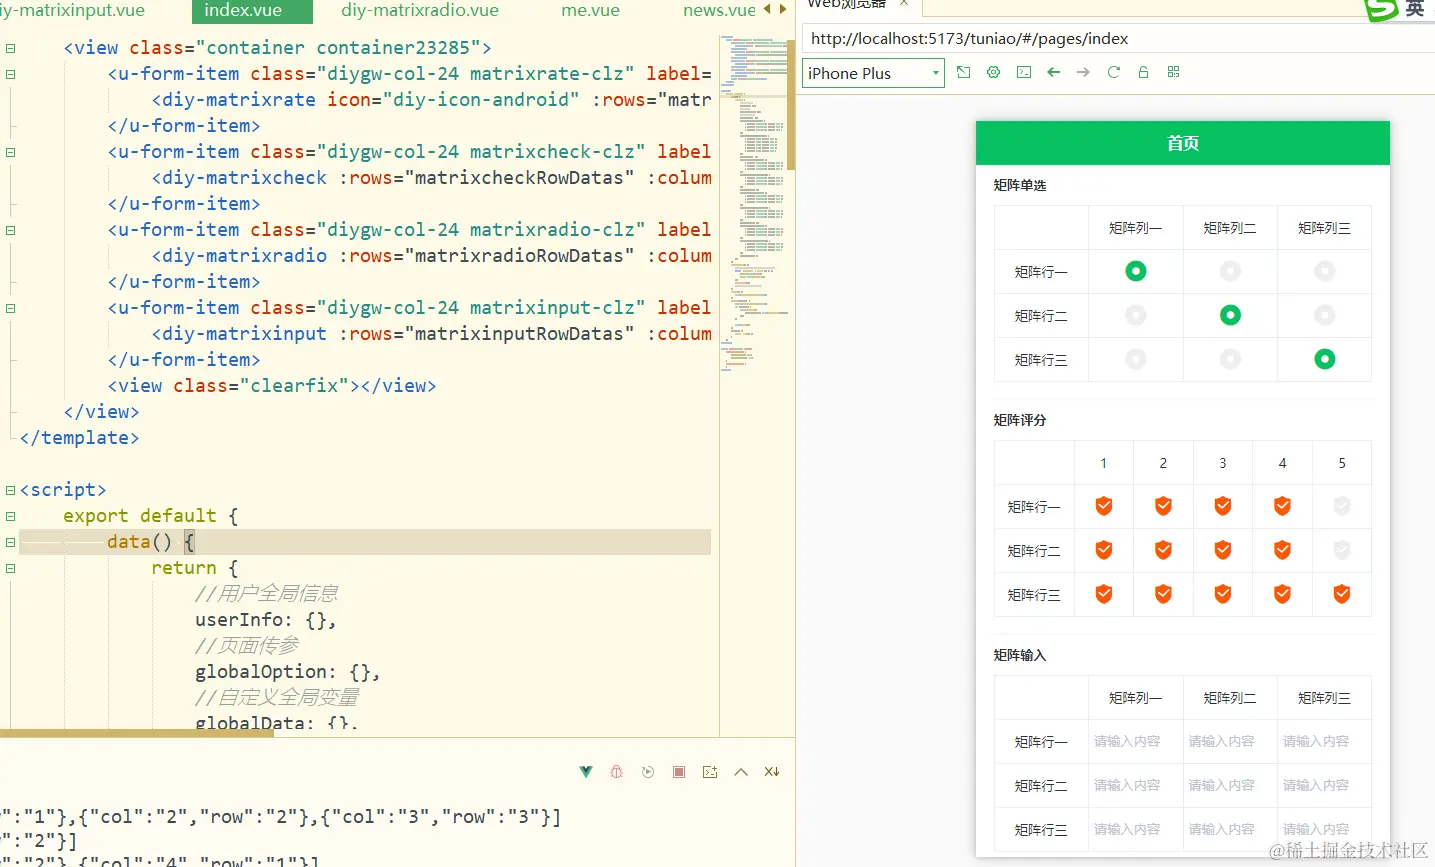Viewport: 1435px width, 867px height.
Task: Toggle the lock icon in browser toolbar
Action: (1143, 72)
